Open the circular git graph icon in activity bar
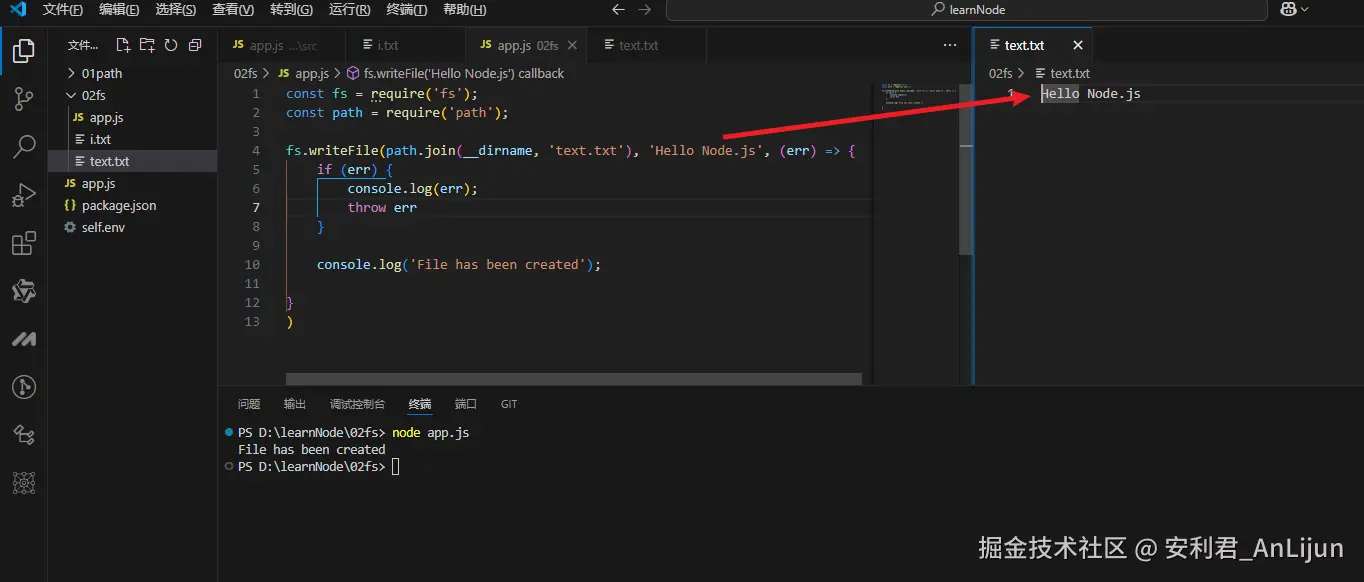This screenshot has width=1364, height=582. click(x=24, y=387)
